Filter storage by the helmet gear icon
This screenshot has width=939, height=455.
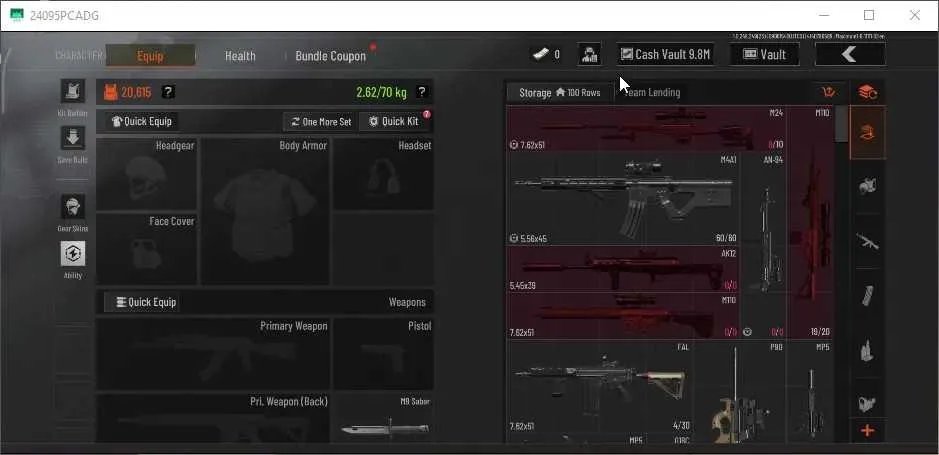868,186
